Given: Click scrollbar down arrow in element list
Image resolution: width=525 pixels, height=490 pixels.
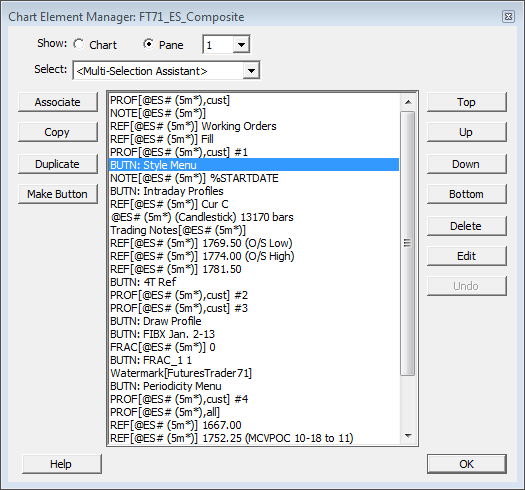Looking at the screenshot, I should pos(408,436).
